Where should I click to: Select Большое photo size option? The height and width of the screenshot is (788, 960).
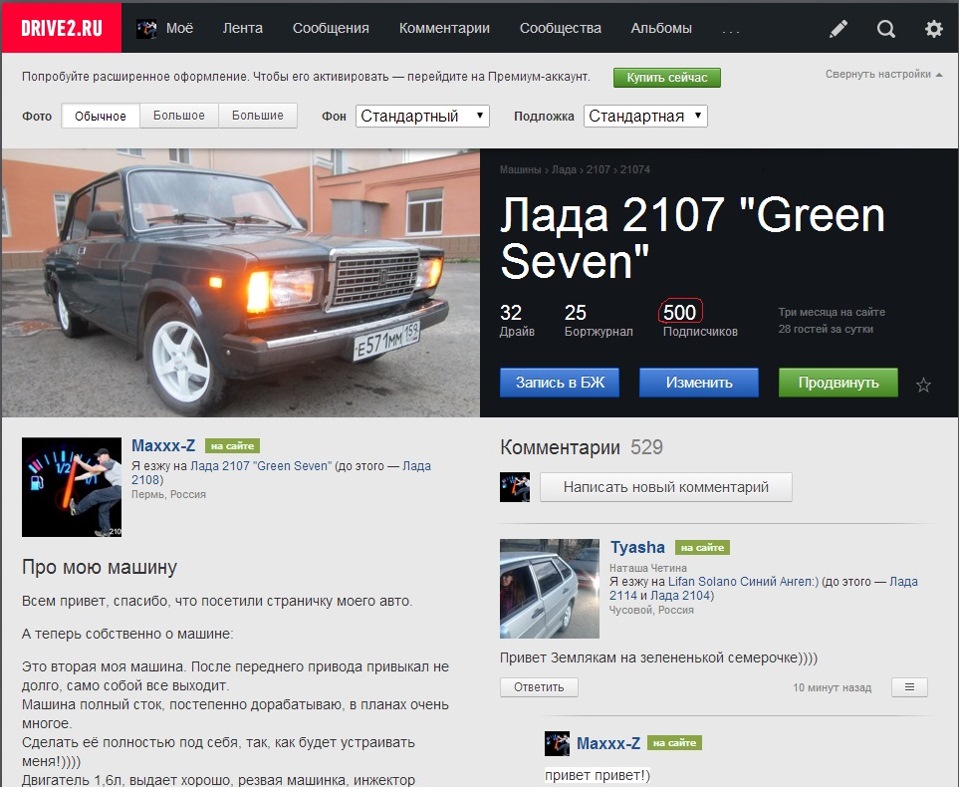coord(179,116)
